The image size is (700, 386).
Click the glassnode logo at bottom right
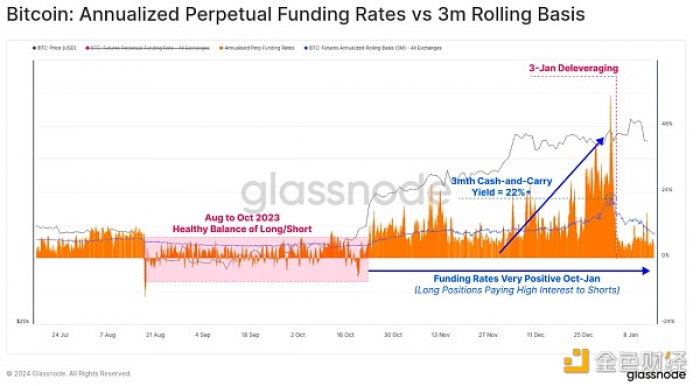656,376
